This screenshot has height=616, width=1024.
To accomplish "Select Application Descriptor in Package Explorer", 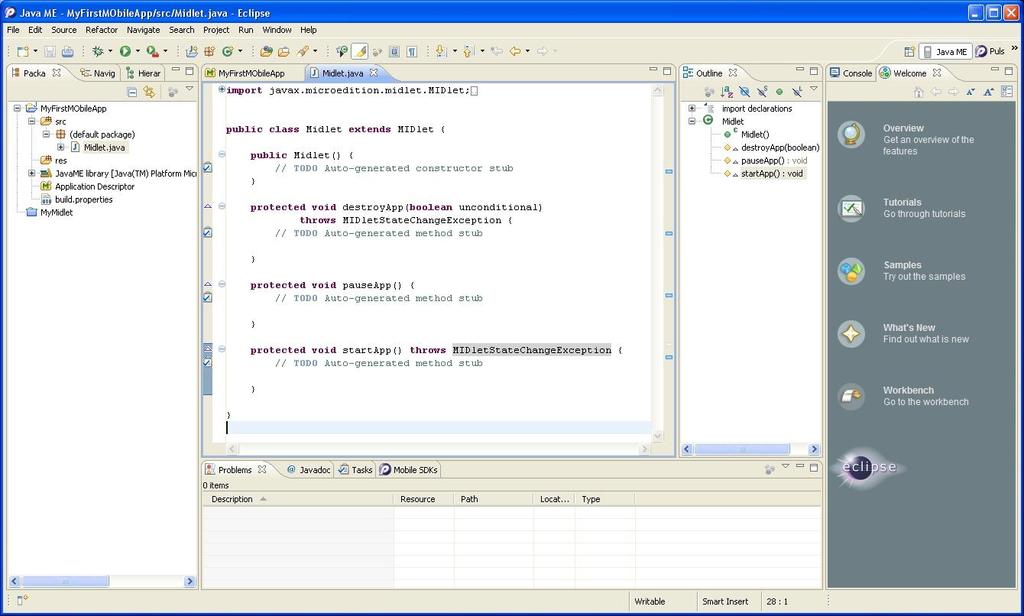I will (95, 187).
